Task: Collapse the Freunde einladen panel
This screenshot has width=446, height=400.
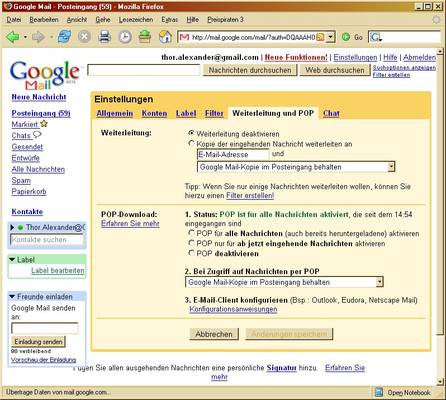Action: point(12,296)
